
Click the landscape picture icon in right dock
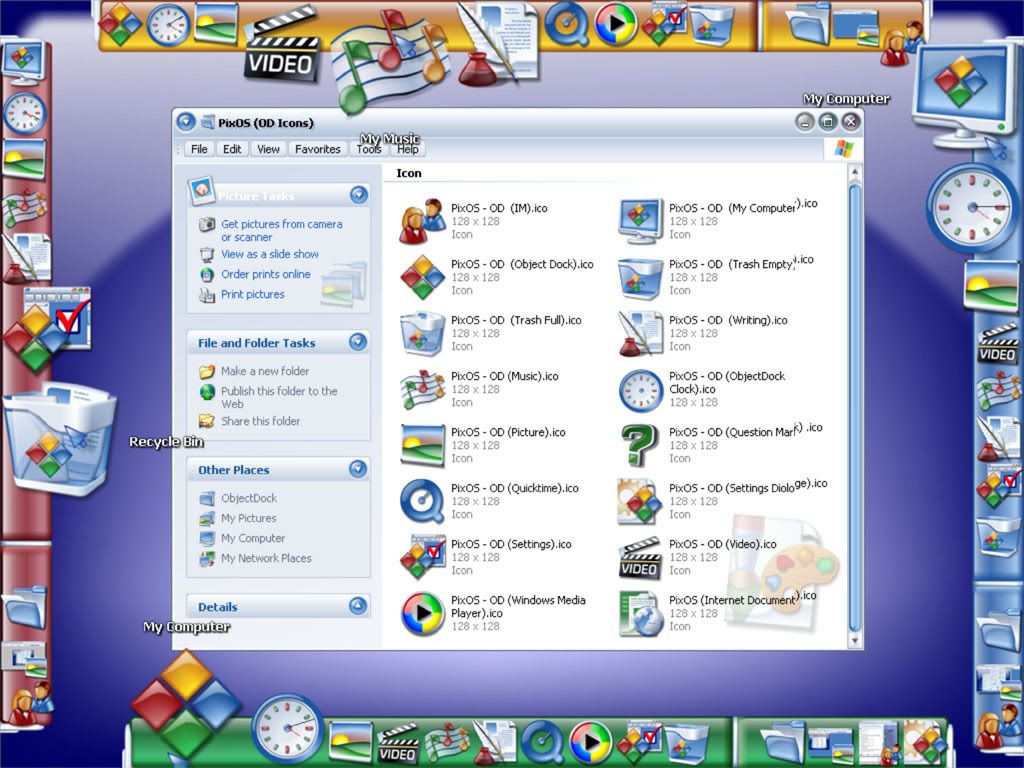[x=991, y=285]
